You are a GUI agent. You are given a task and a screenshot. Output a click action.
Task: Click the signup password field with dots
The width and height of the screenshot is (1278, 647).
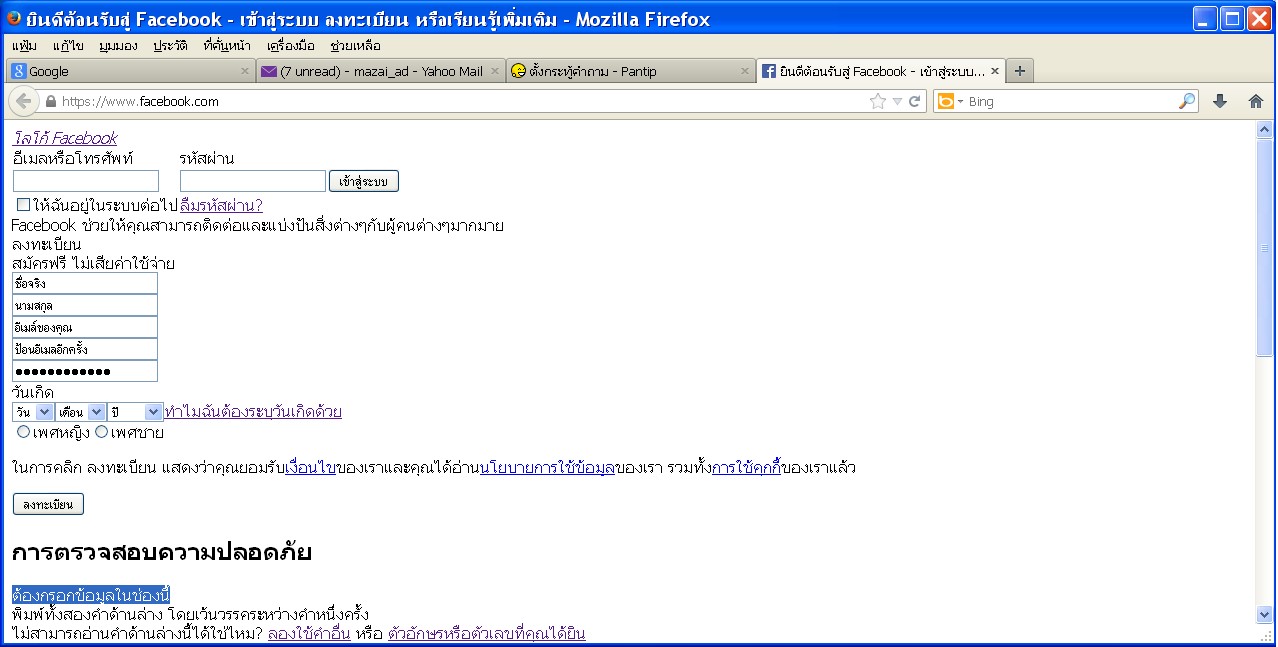85,371
